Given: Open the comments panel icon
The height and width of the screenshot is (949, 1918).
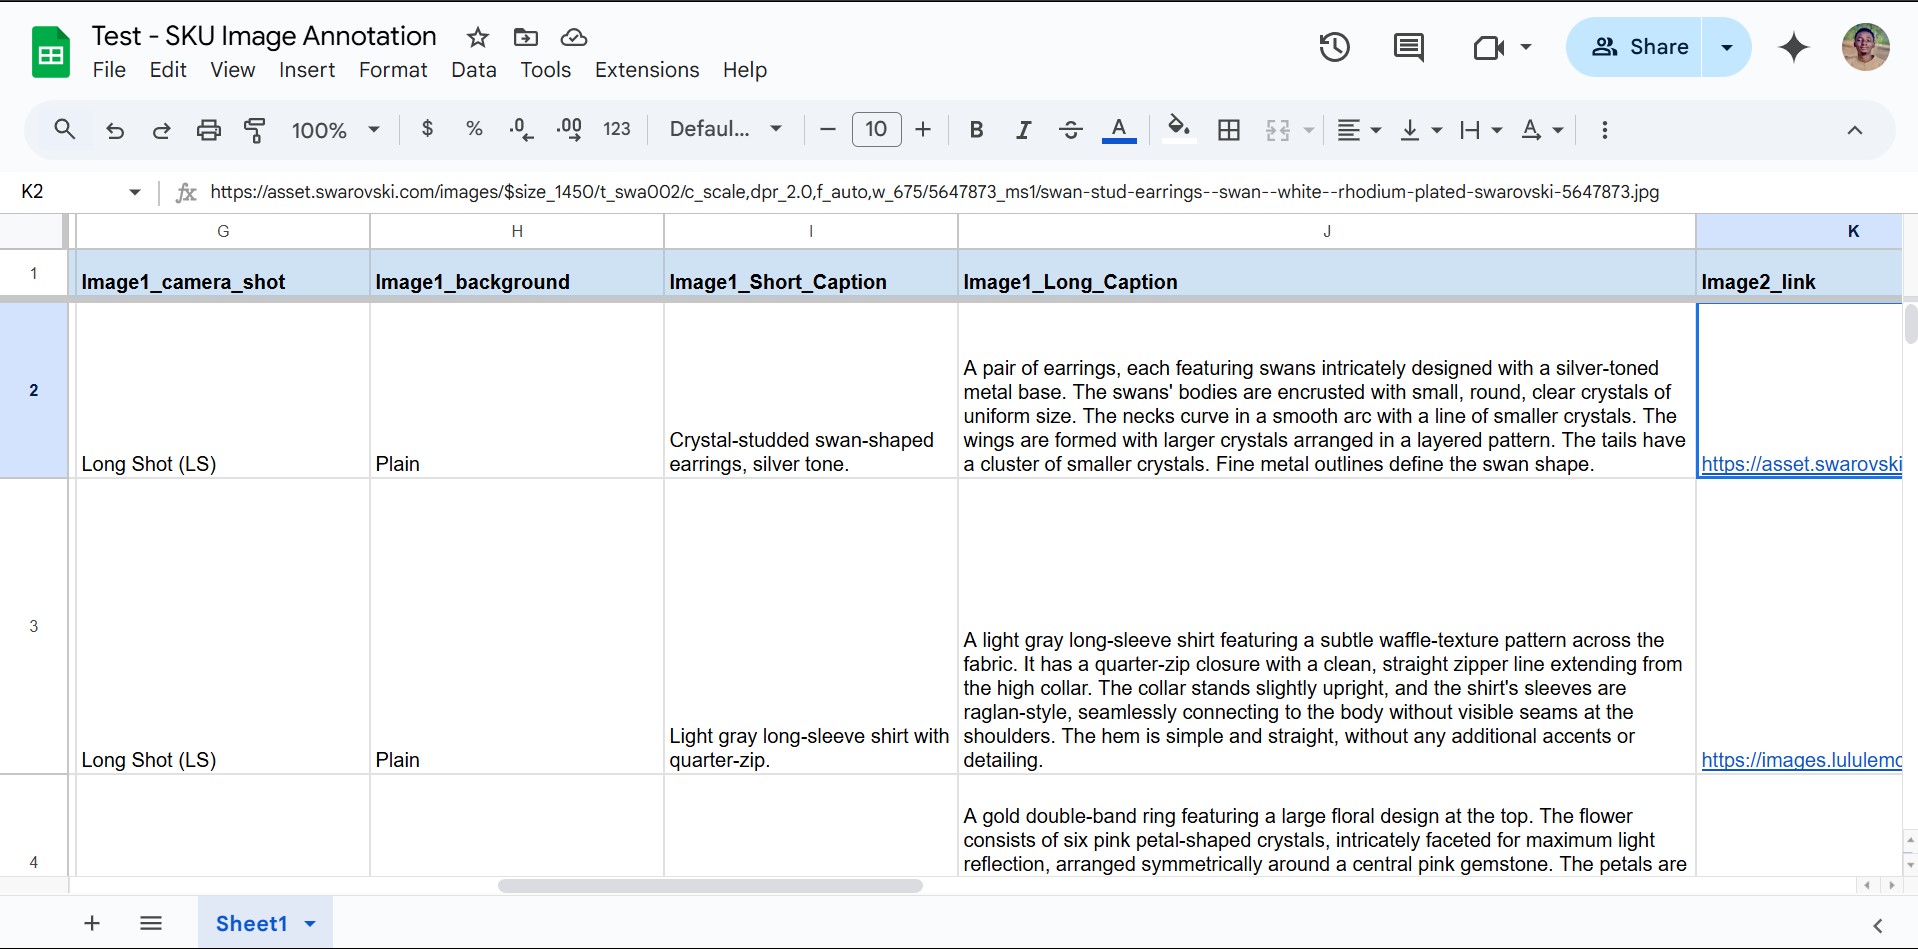Looking at the screenshot, I should (x=1408, y=47).
